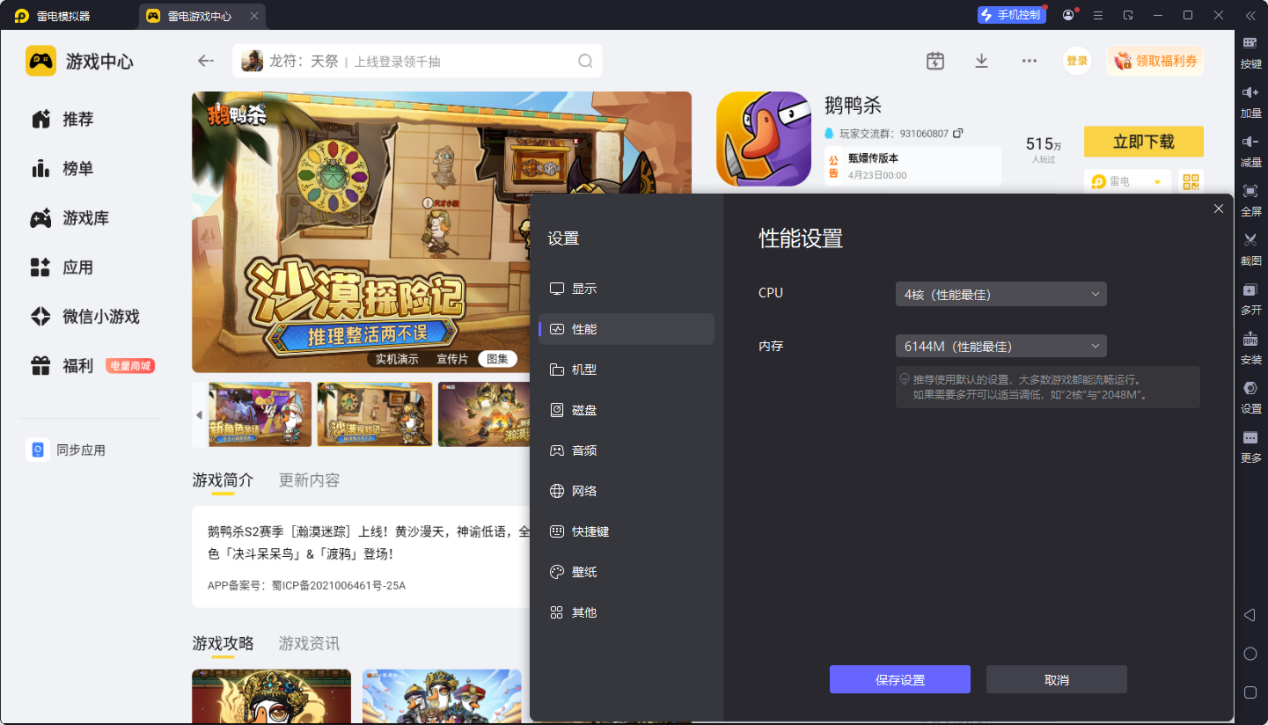Viewport: 1268px width, 725px height.
Task: Click the search magnifier icon
Action: [x=585, y=61]
